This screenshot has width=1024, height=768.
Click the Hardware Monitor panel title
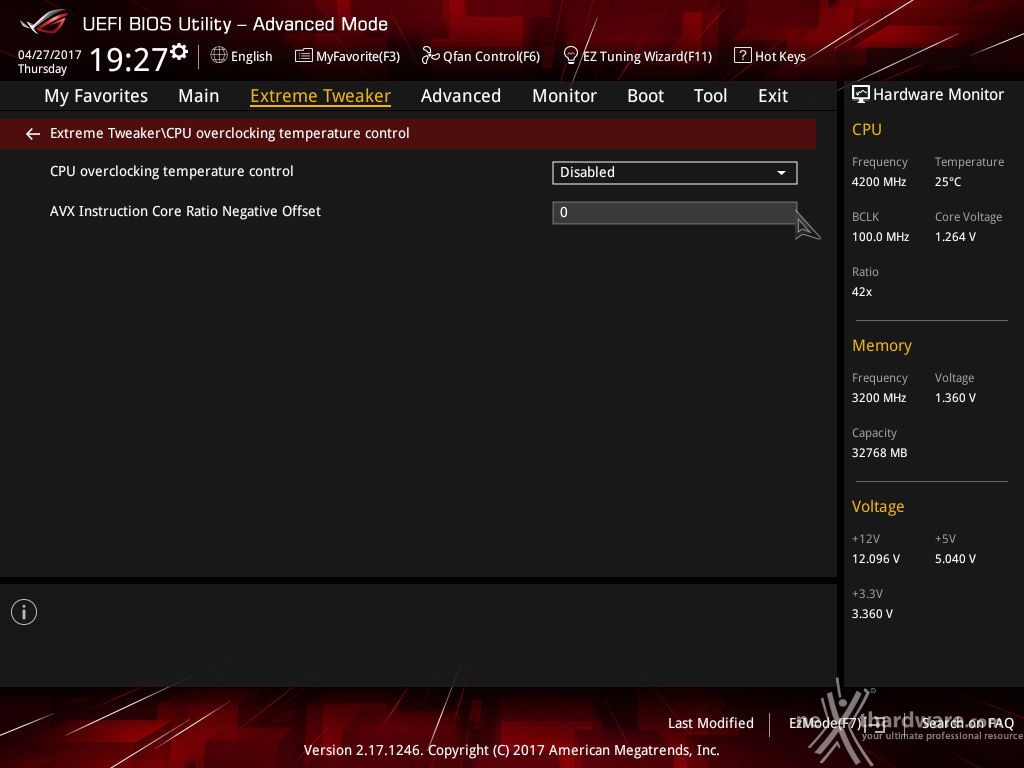(938, 95)
